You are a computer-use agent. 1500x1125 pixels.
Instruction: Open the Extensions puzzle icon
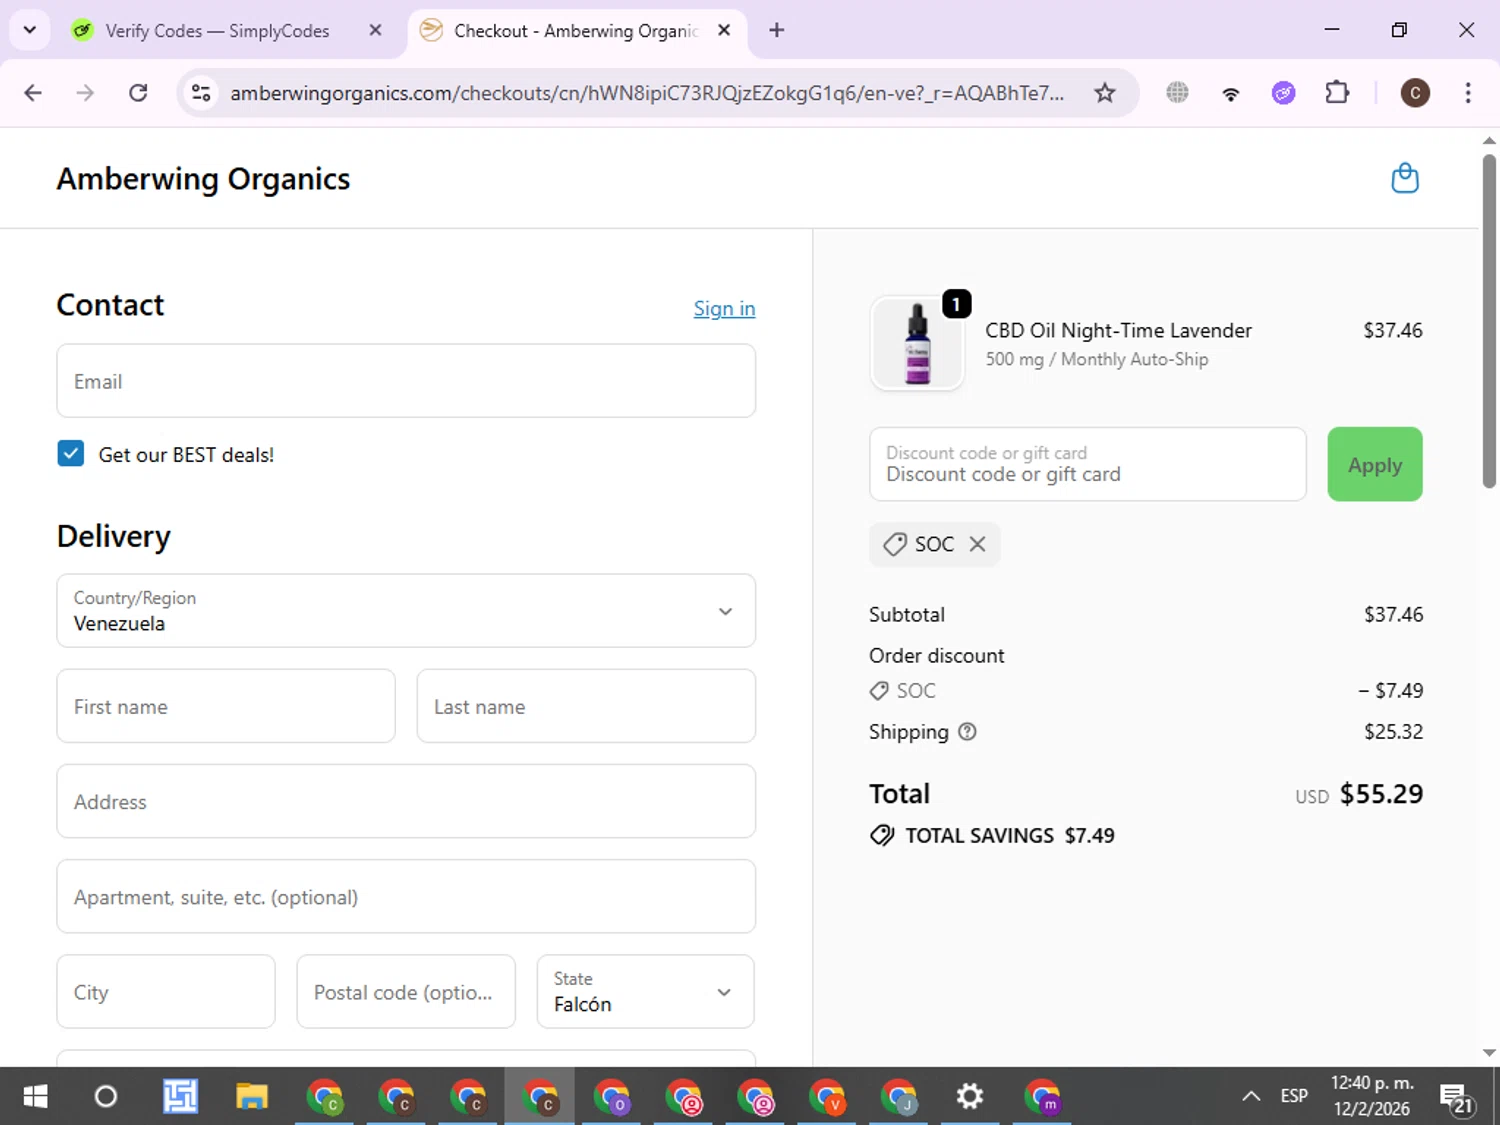point(1337,93)
